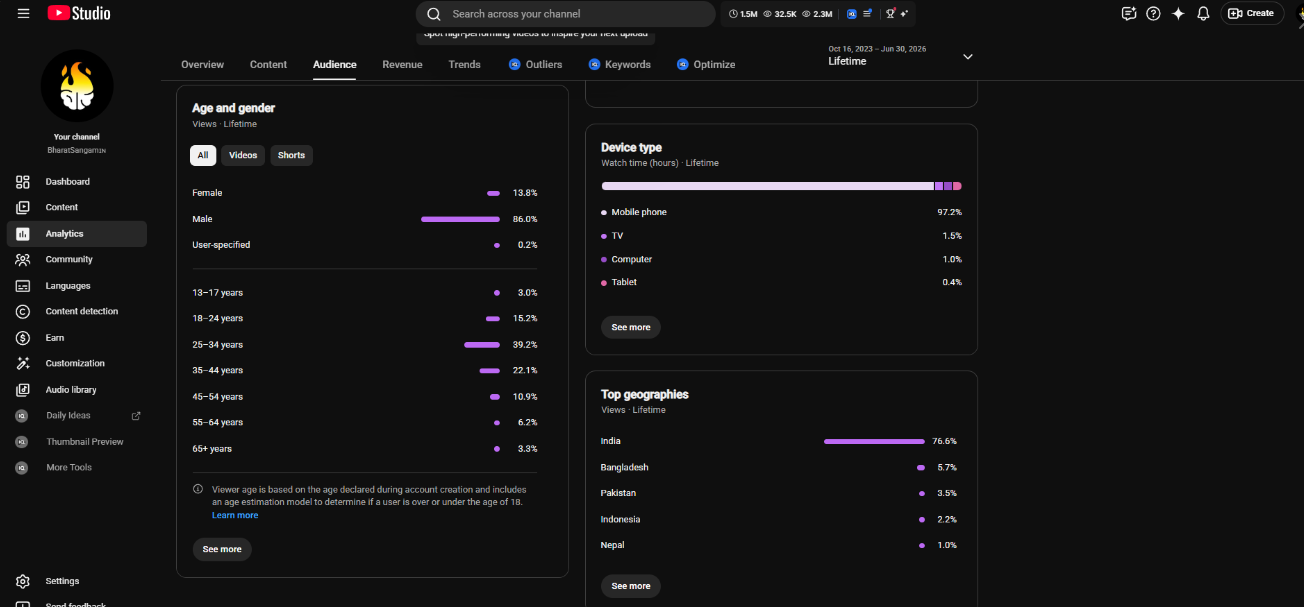The height and width of the screenshot is (607, 1304).
Task: Expand See more under Top geographies
Action: click(x=631, y=586)
